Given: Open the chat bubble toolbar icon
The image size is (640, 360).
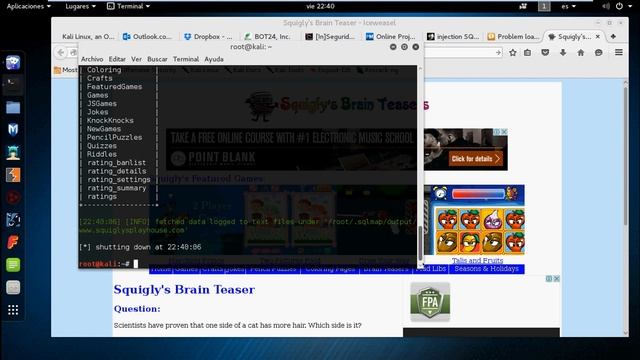Looking at the screenshot, I should point(598,53).
